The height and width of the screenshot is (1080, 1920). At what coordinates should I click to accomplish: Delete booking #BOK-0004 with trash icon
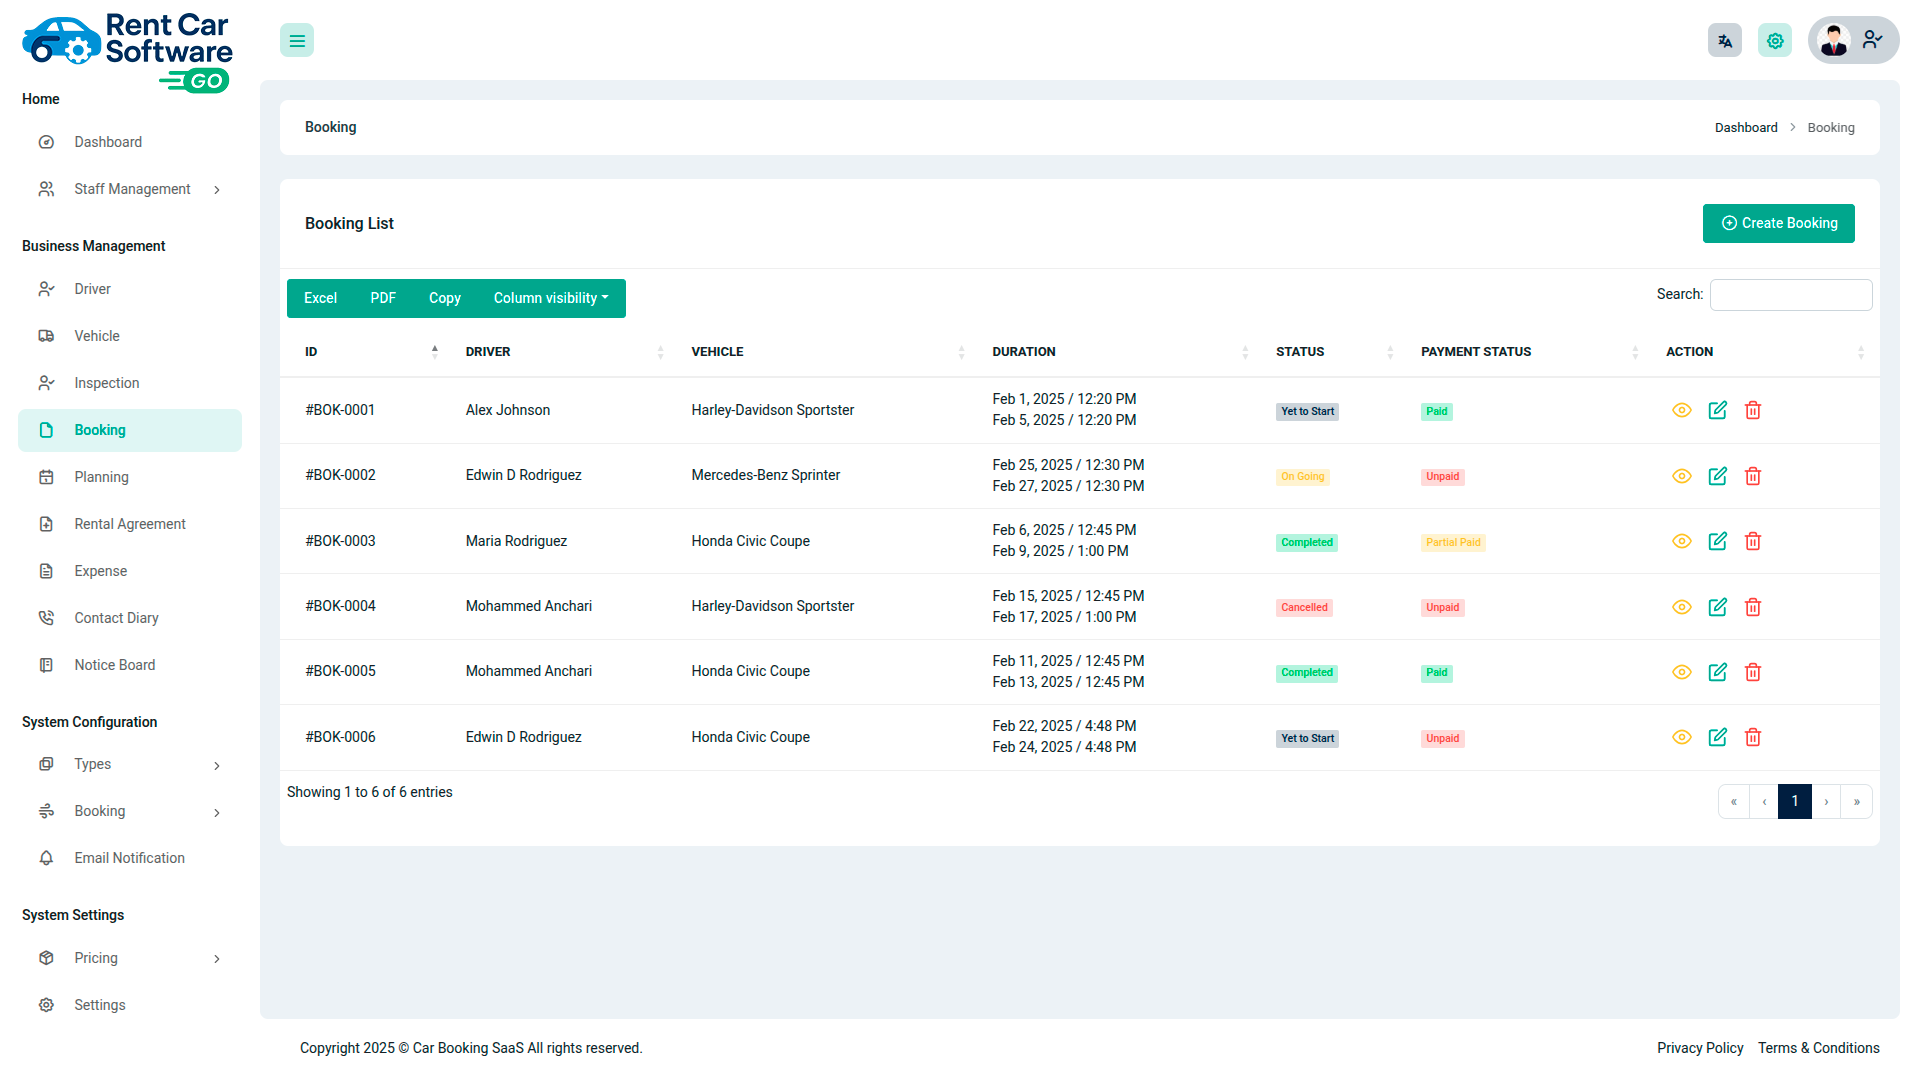point(1753,607)
